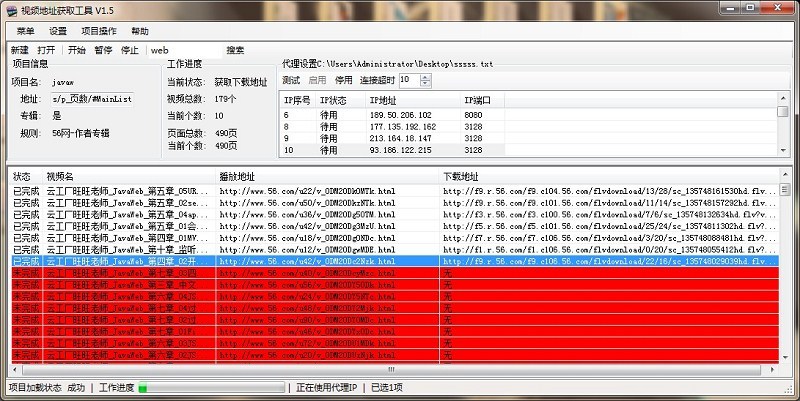Stop the task with 停止
Viewport: 800px width, 401px height.
point(130,50)
